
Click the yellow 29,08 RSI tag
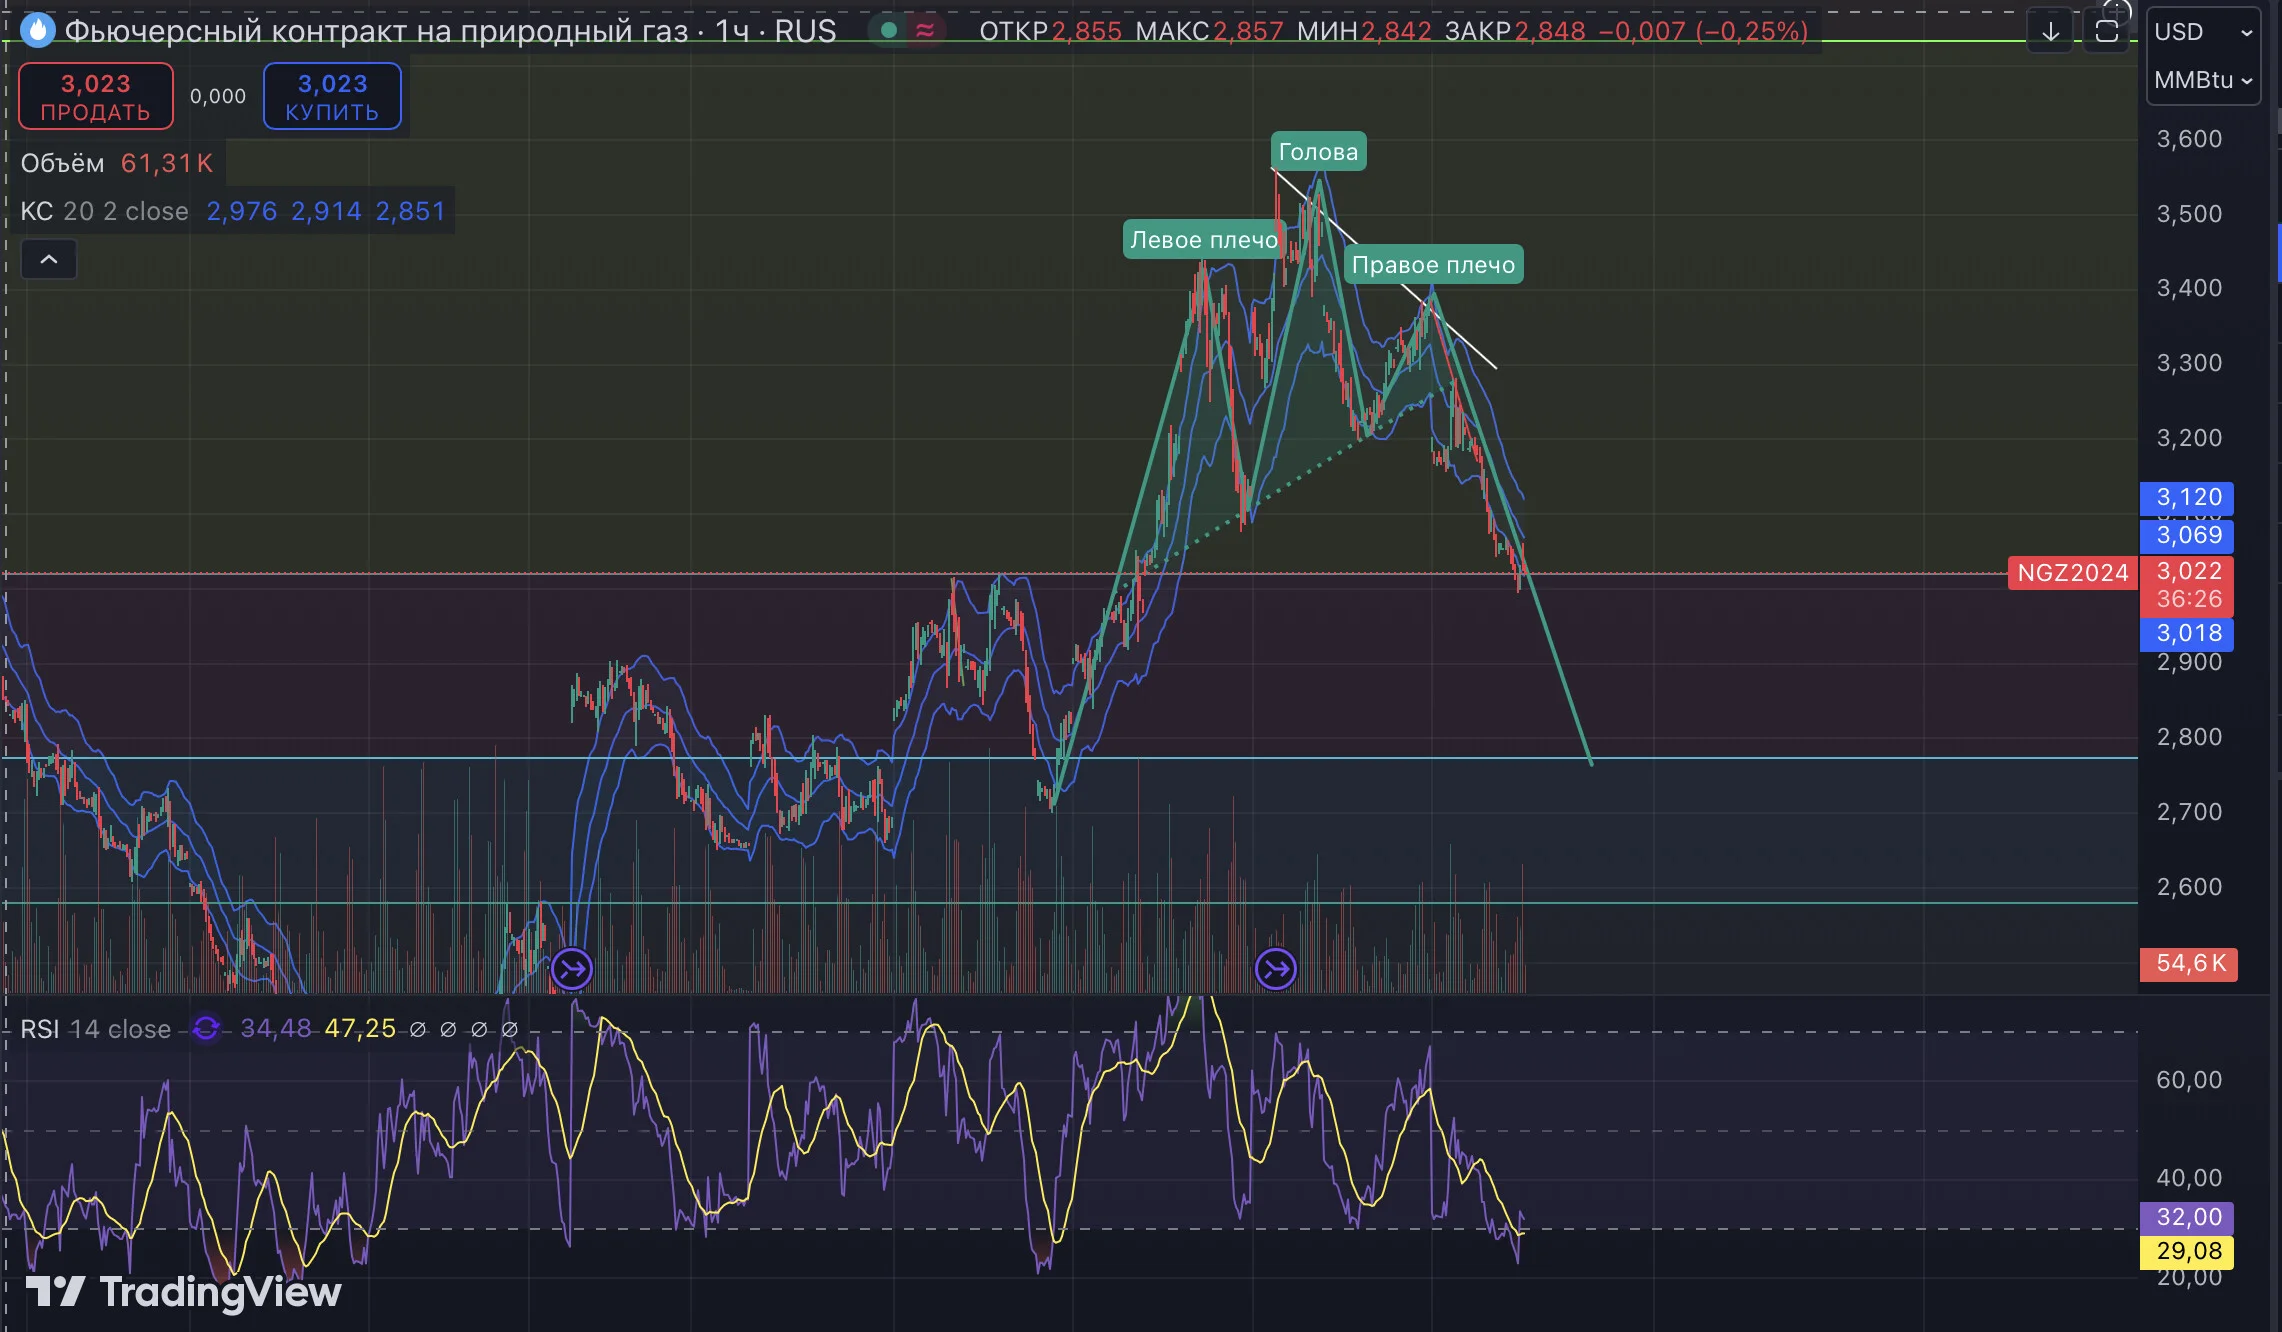tap(2187, 1251)
